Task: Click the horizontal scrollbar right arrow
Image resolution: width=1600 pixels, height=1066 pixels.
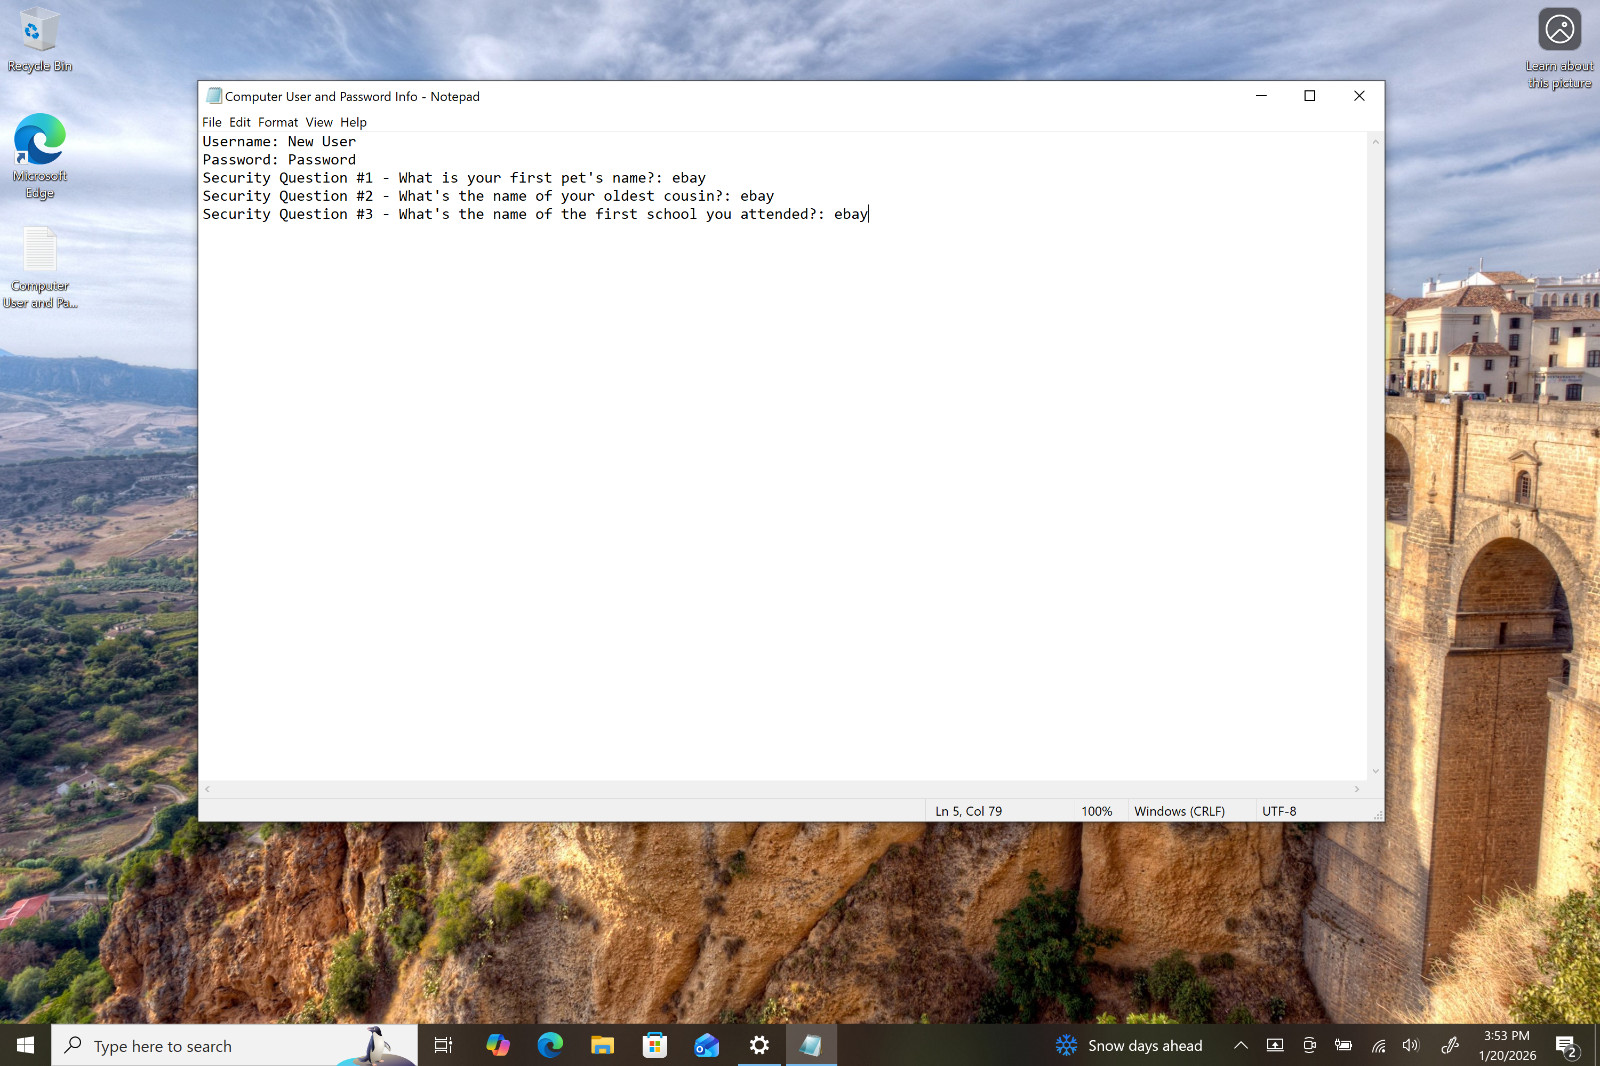Action: (1357, 789)
